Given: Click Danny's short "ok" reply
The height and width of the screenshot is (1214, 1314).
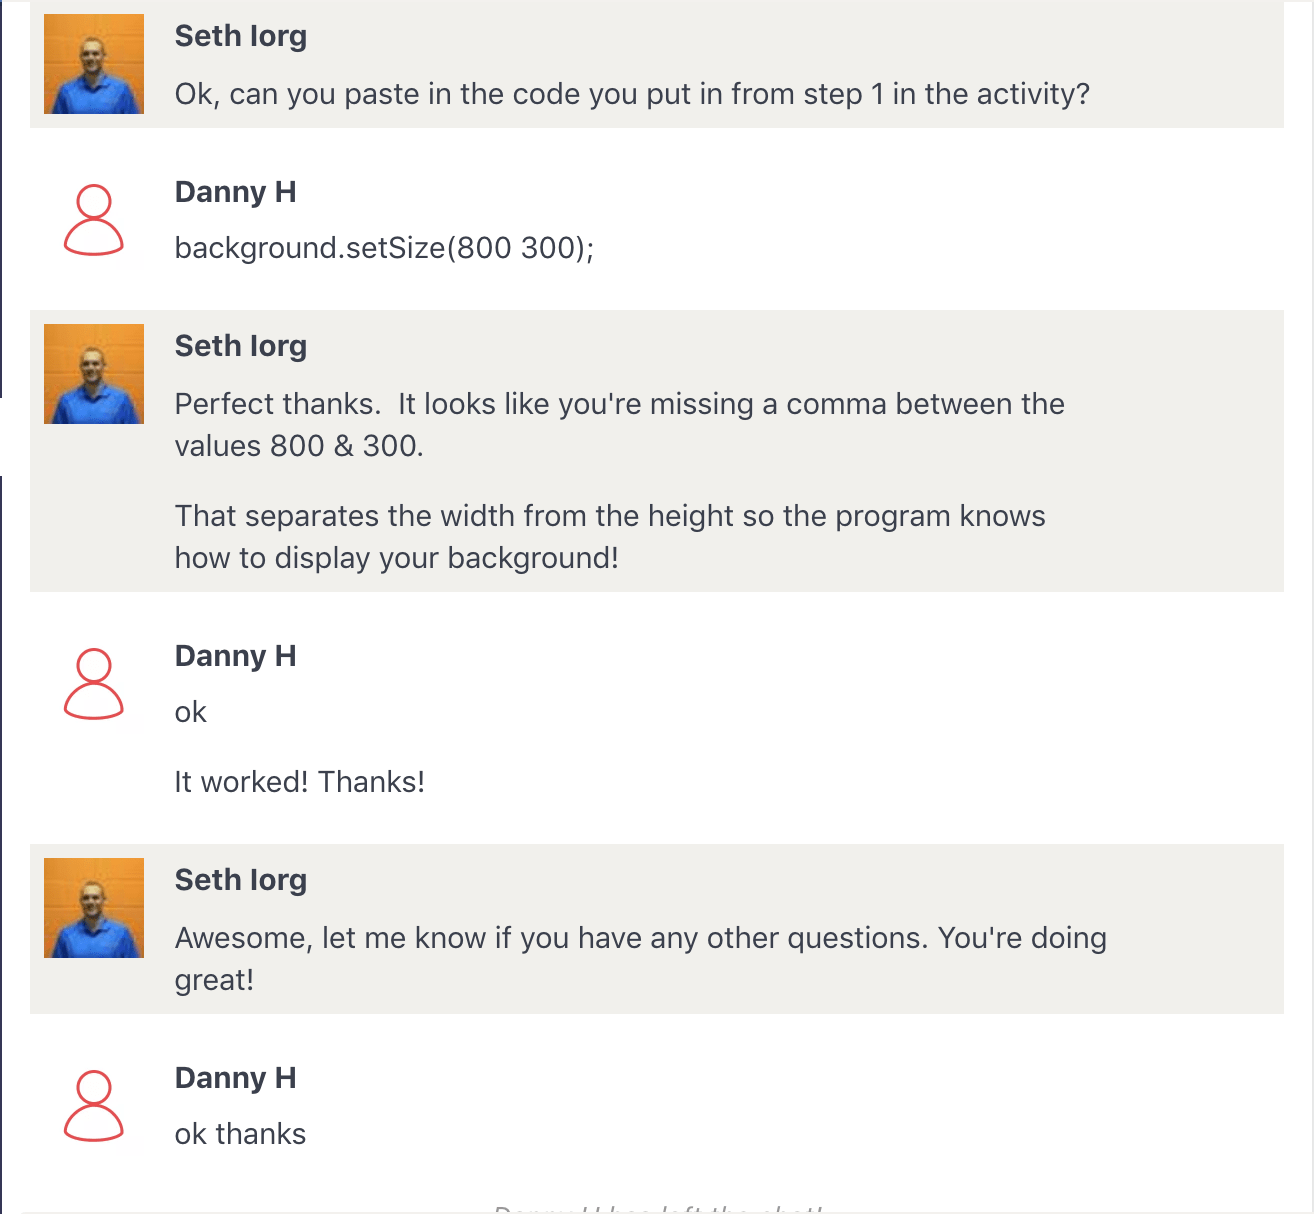Looking at the screenshot, I should (191, 712).
